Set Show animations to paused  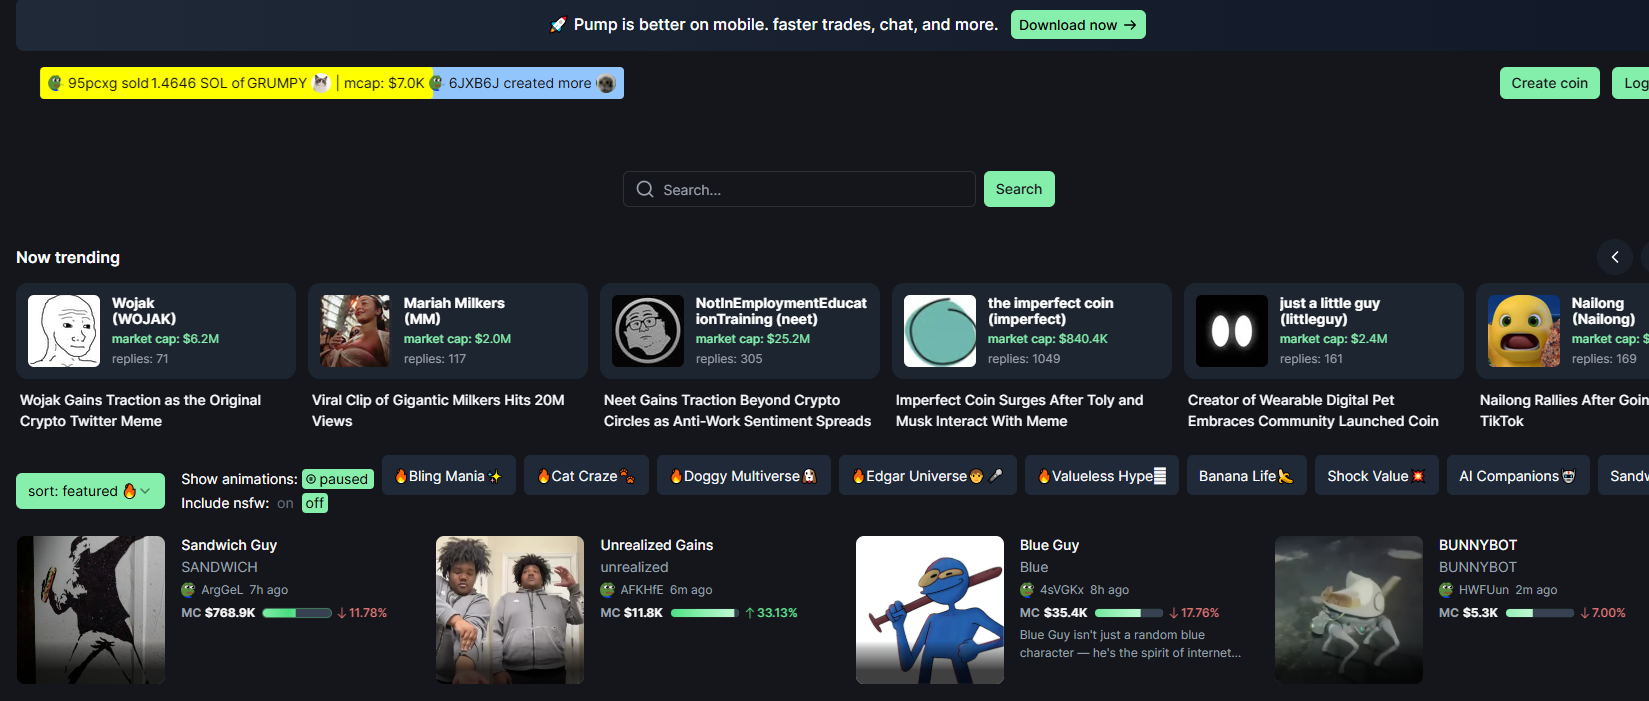coord(338,479)
